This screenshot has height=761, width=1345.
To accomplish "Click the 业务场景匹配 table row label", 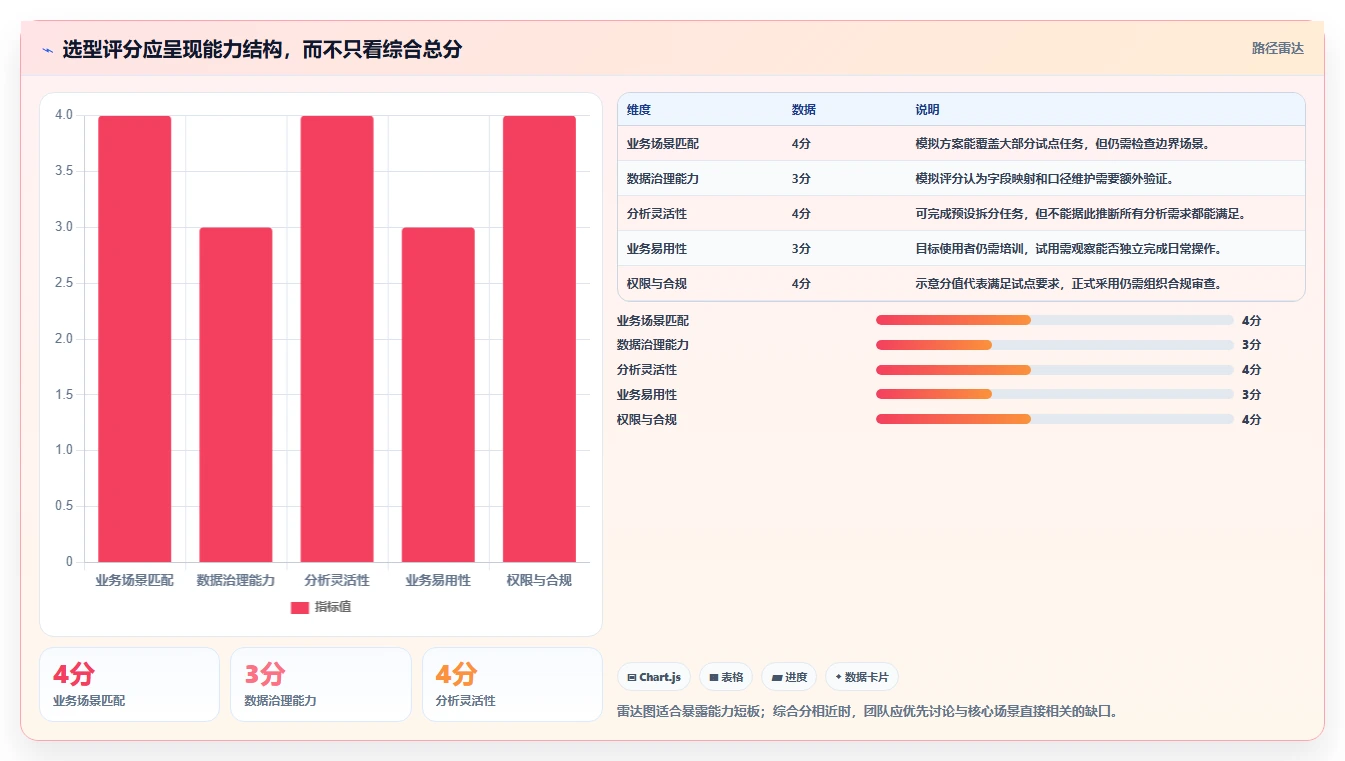I will (x=663, y=144).
